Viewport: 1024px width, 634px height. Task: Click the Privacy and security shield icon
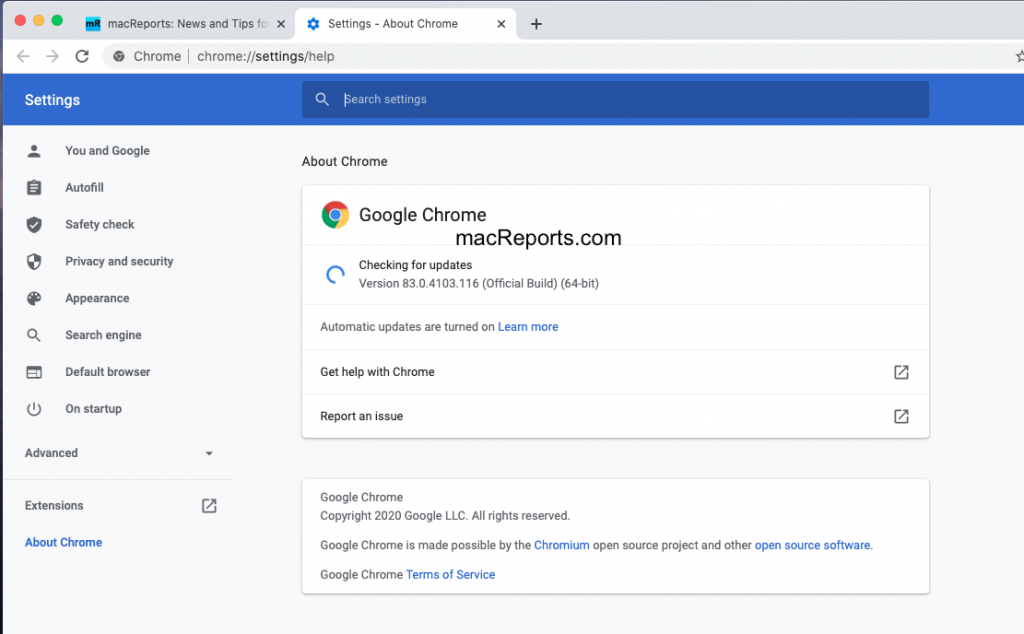coord(34,261)
